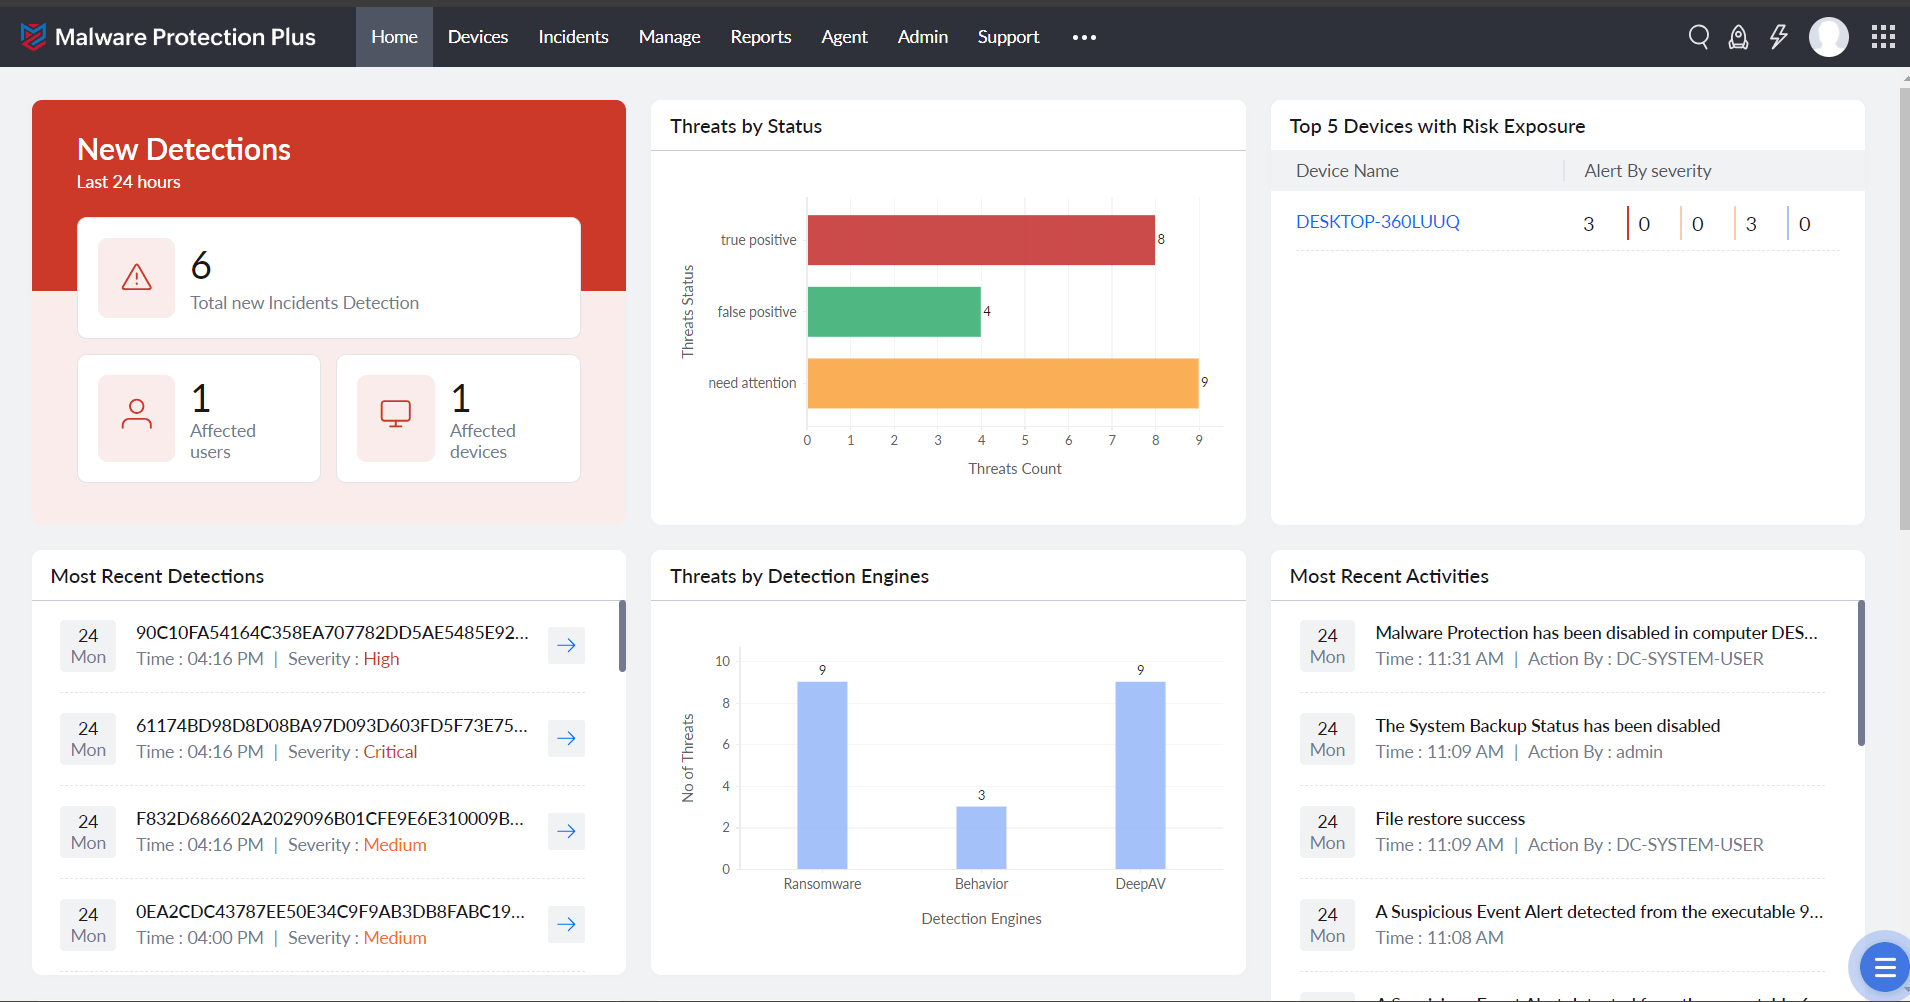
Task: Go to the Agent section
Action: pyautogui.click(x=844, y=36)
